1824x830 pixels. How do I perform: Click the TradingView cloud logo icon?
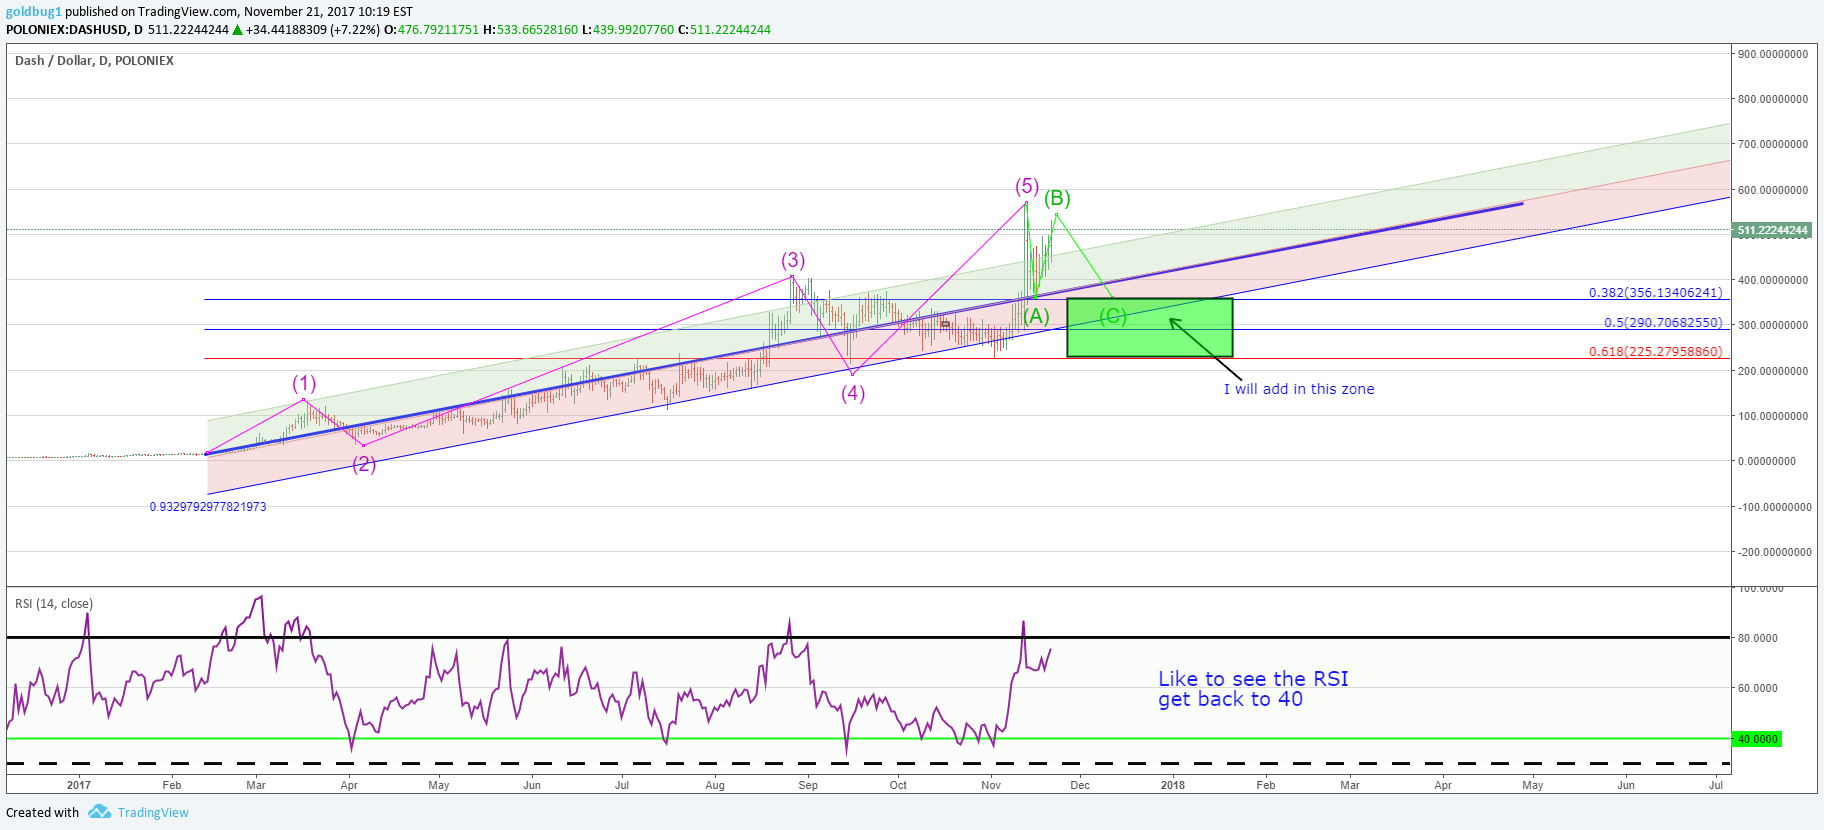click(99, 812)
